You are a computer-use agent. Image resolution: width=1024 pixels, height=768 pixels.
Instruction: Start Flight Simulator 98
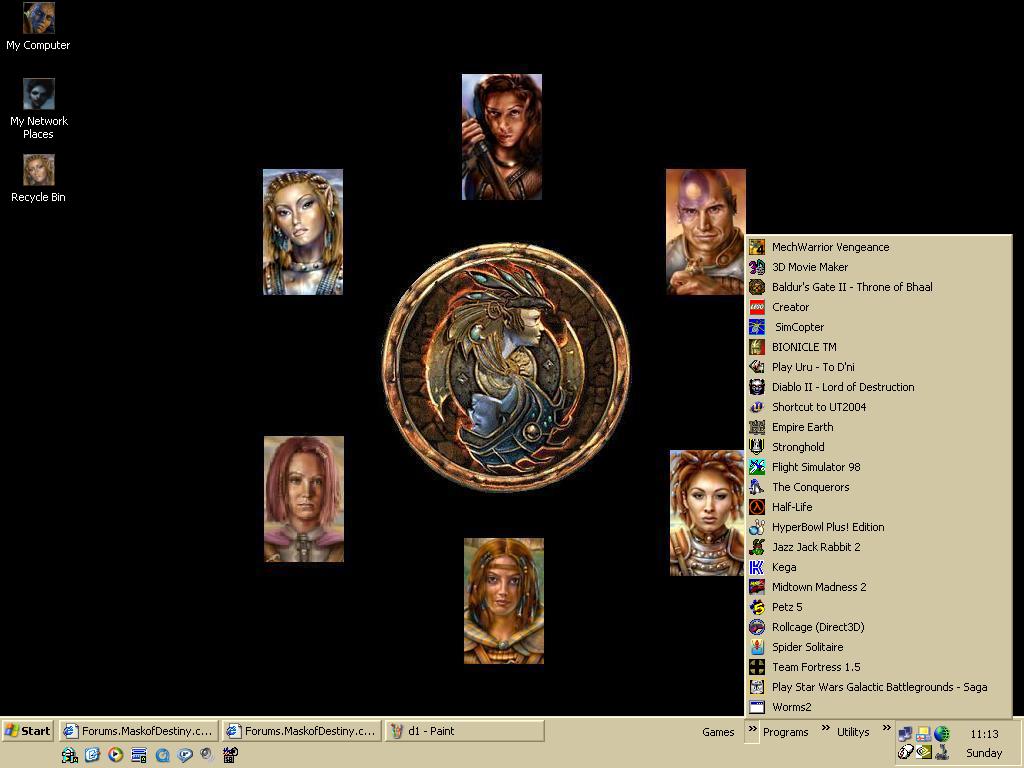(x=878, y=467)
